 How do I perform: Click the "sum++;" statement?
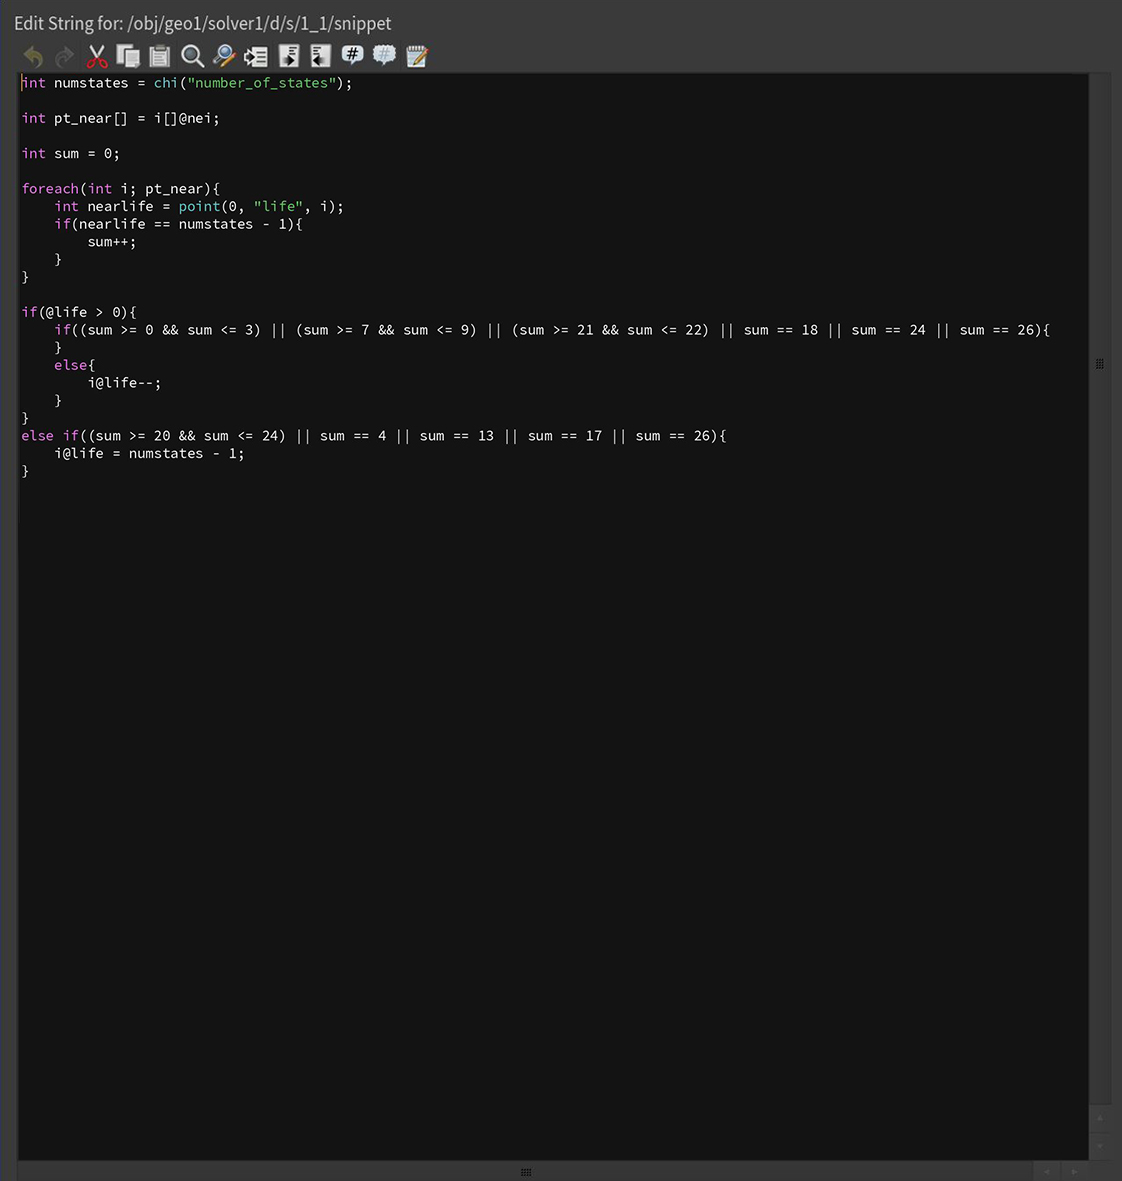[111, 242]
